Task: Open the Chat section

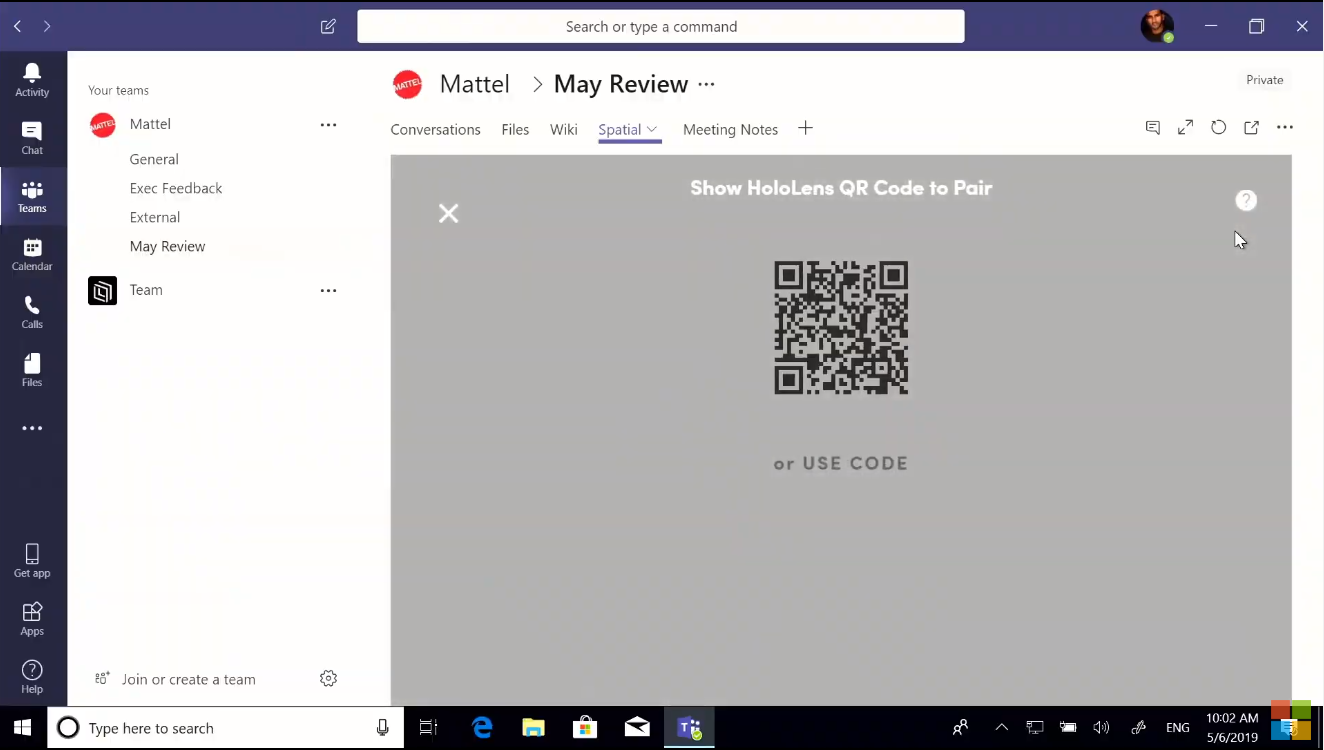Action: (x=32, y=138)
